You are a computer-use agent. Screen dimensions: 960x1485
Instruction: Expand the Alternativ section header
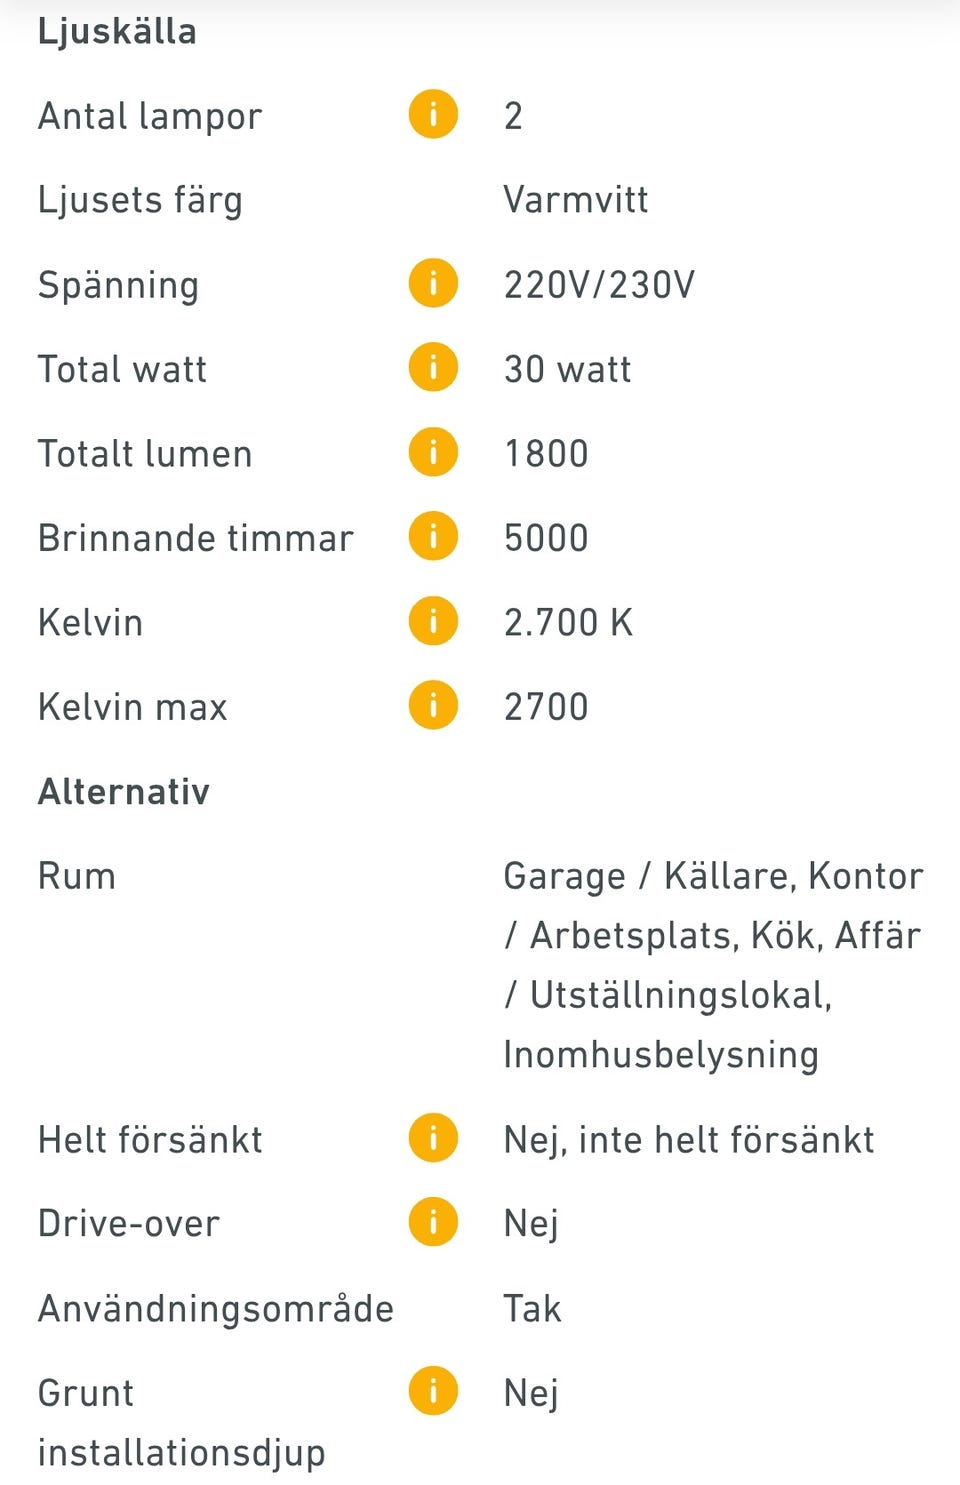click(123, 791)
